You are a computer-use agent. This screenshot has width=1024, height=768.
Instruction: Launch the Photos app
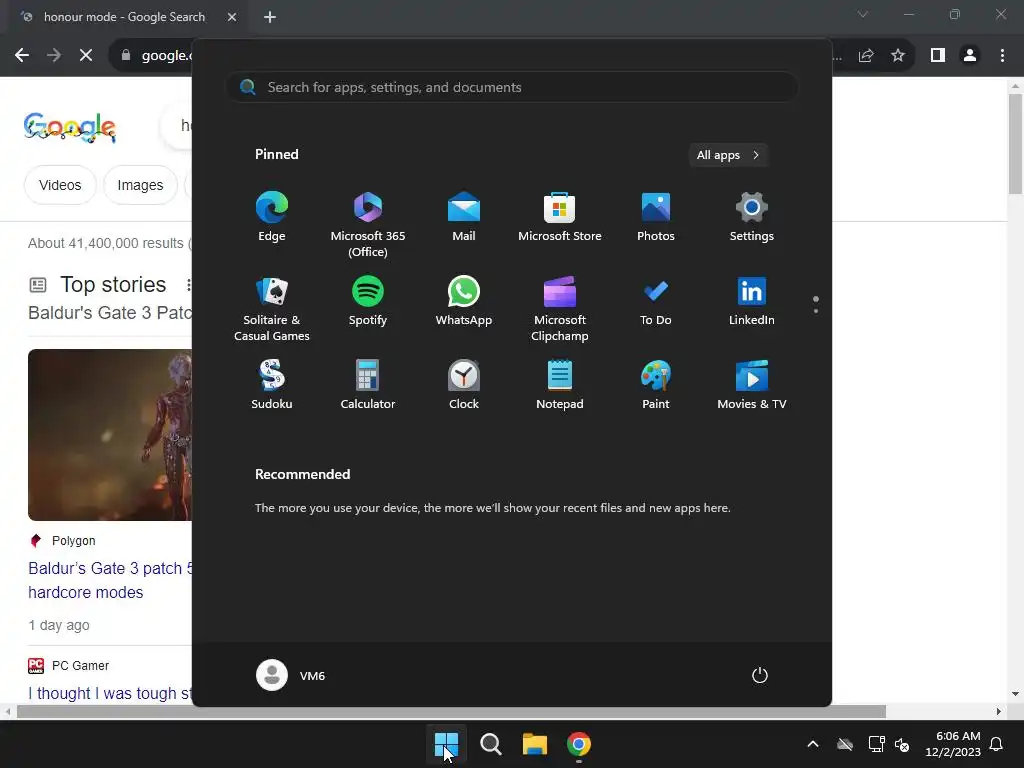pos(656,217)
